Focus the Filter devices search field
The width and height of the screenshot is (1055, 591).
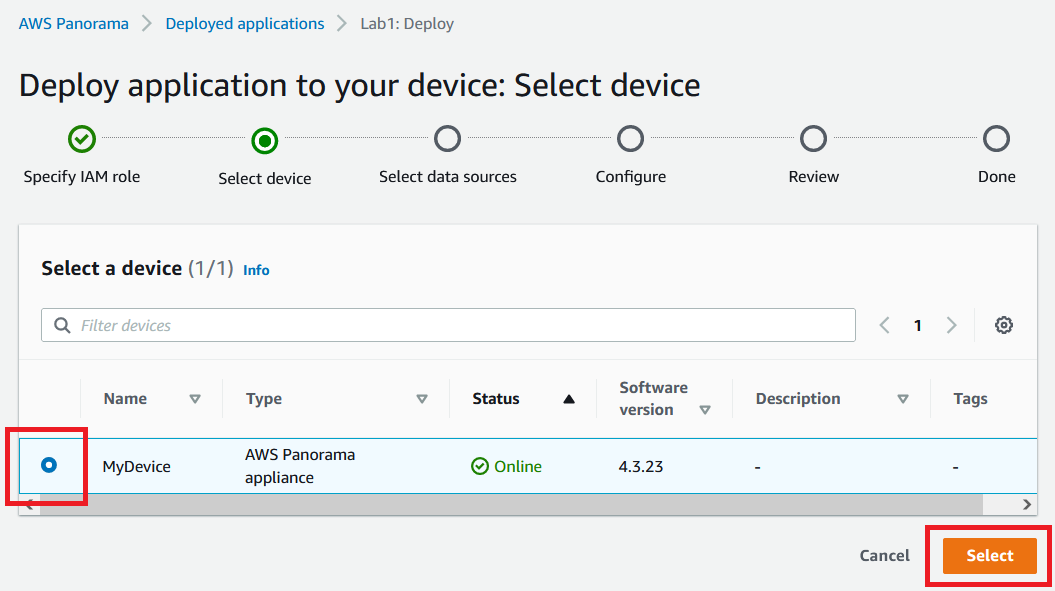click(448, 325)
